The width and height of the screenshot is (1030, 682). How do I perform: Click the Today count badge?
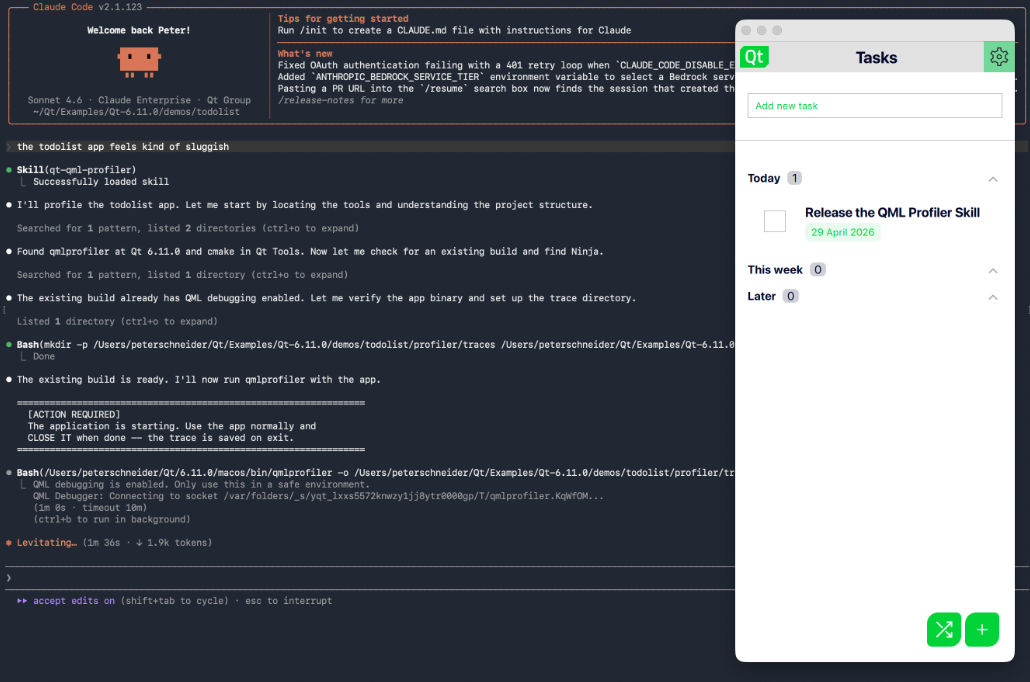coord(794,178)
